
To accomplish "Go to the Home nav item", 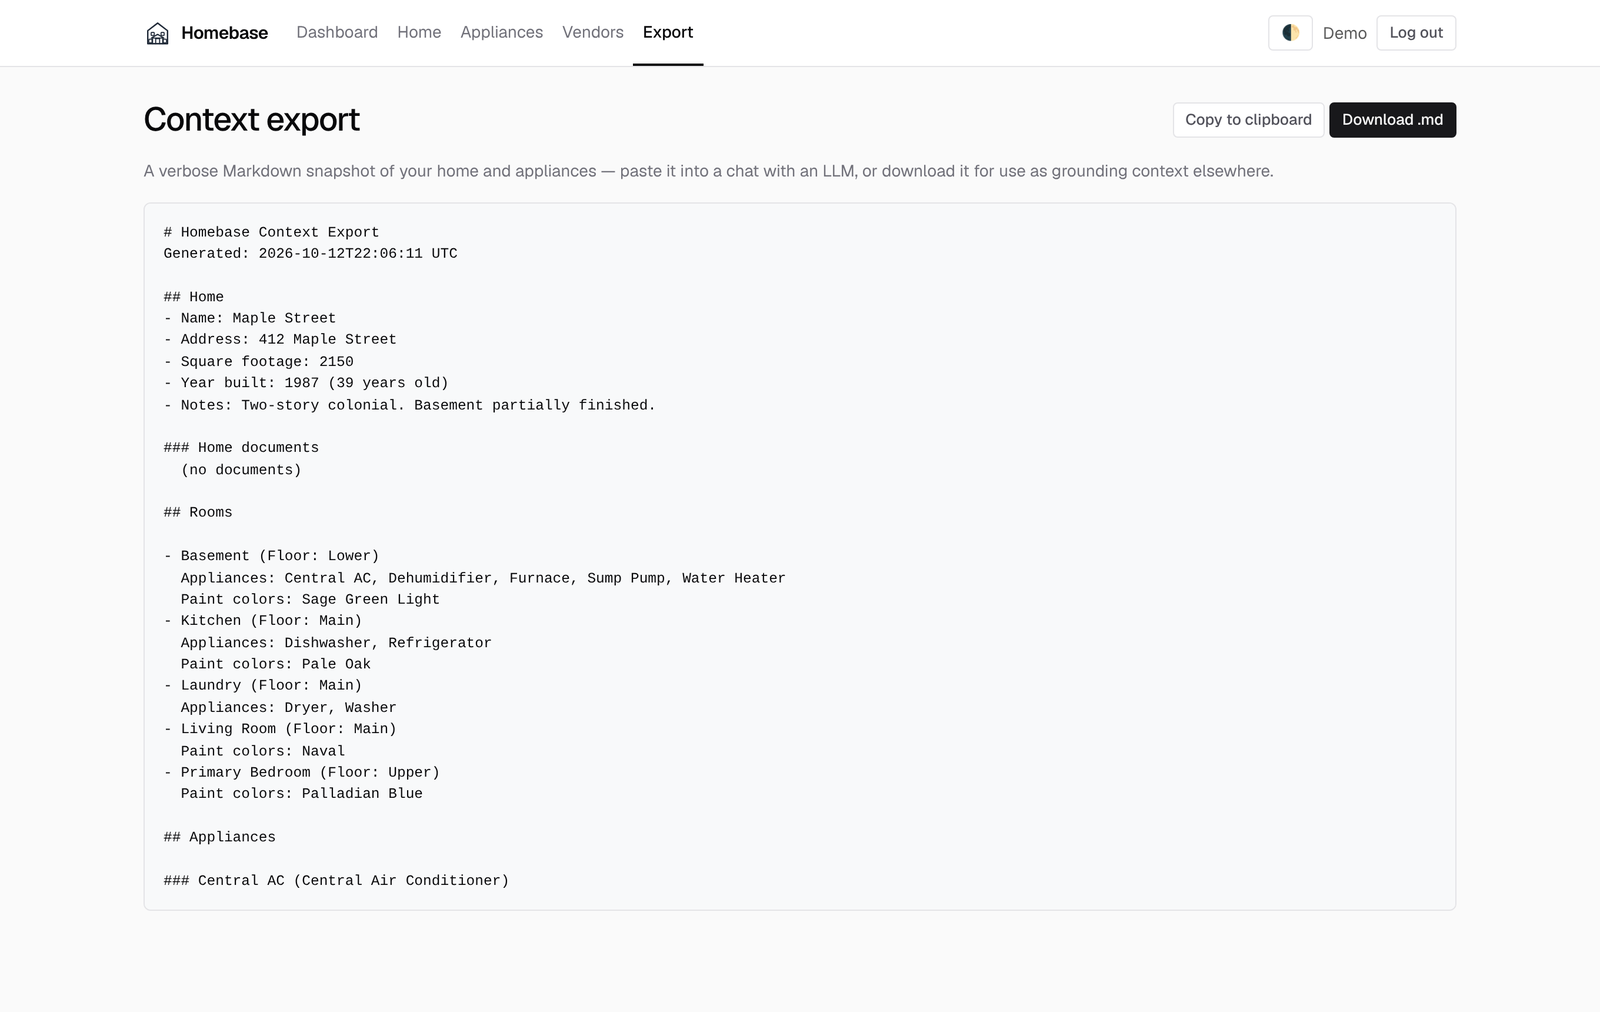I will tap(419, 32).
